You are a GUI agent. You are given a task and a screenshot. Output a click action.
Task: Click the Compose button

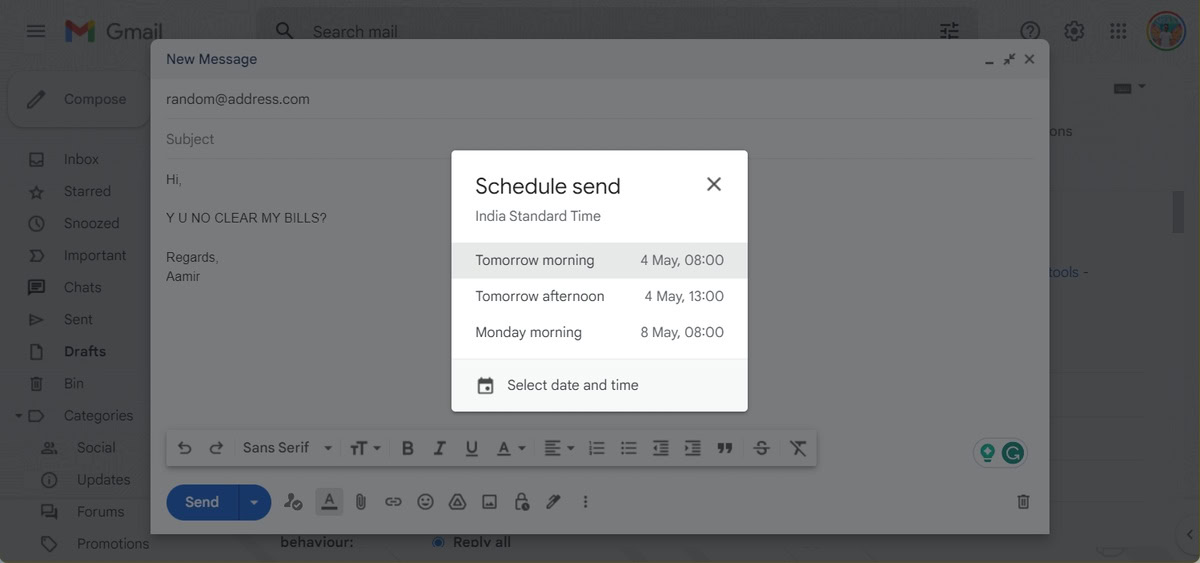(80, 99)
